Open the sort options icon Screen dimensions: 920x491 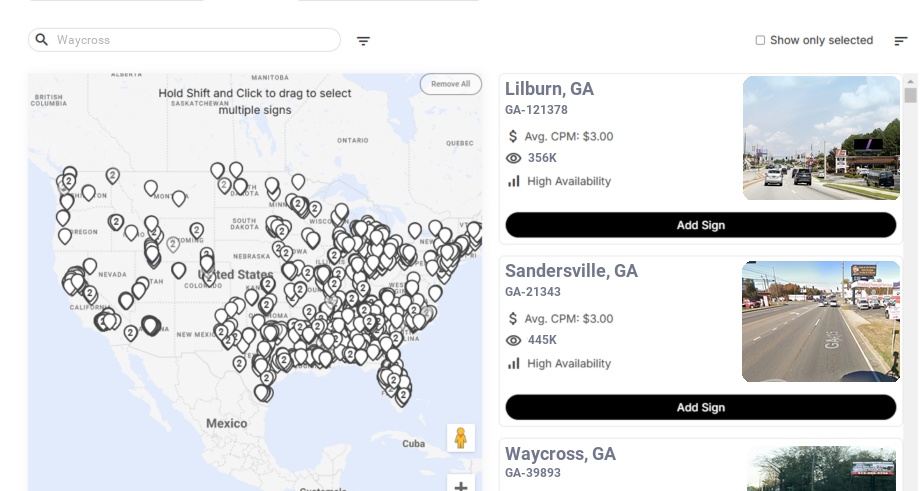coord(901,41)
